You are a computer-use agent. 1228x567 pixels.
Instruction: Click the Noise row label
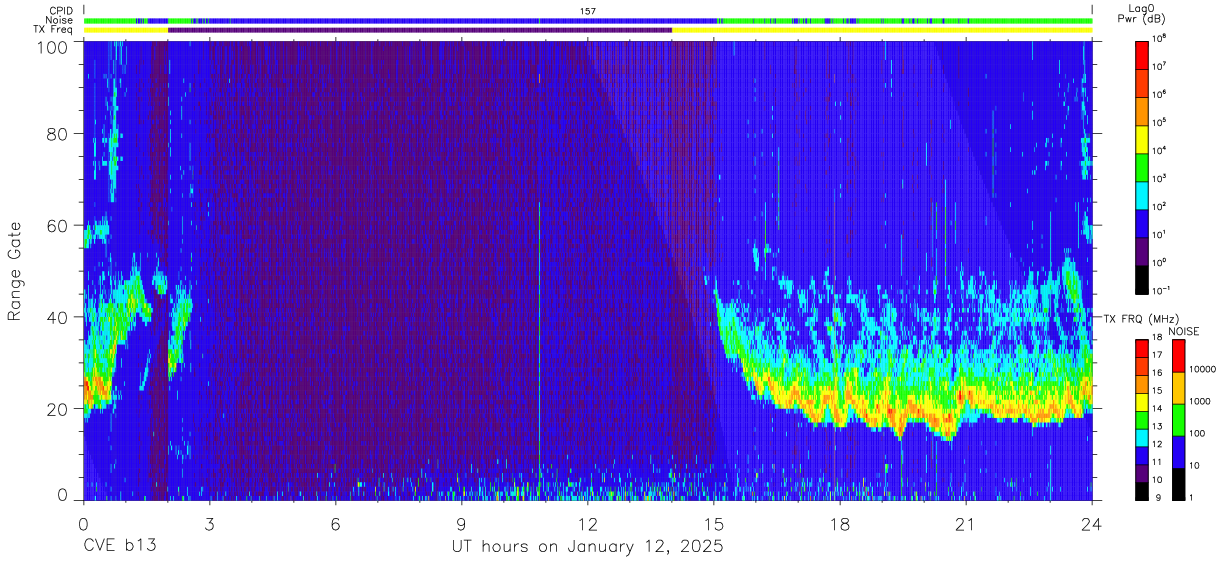click(x=59, y=20)
